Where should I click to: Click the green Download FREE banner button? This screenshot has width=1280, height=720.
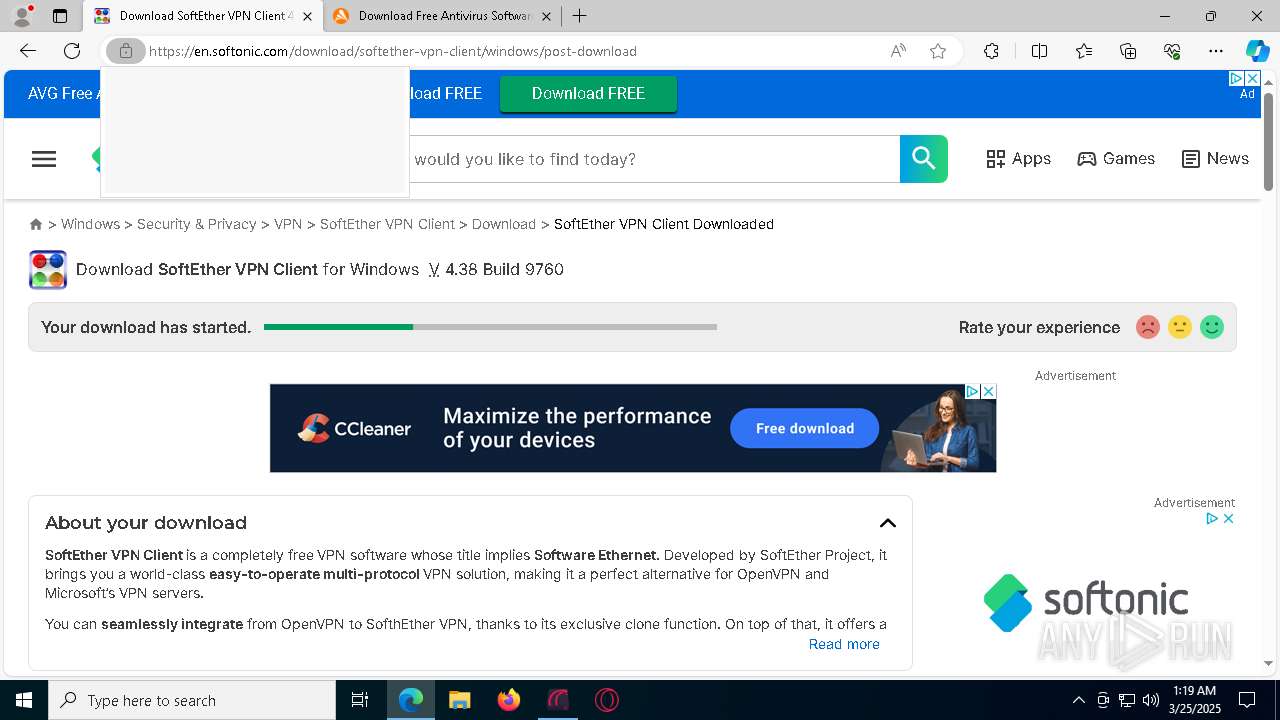click(588, 93)
